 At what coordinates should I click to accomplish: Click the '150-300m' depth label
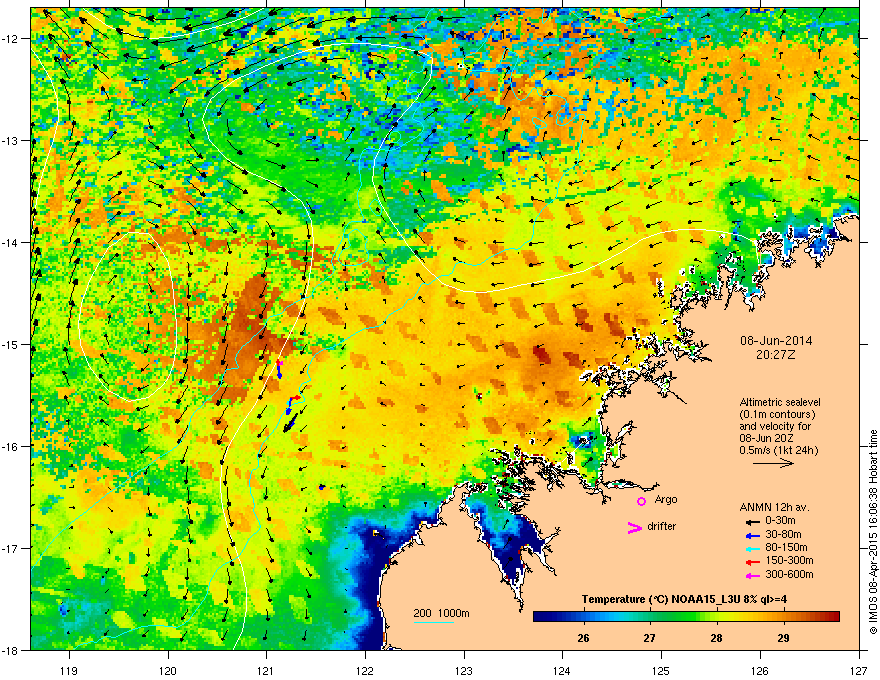coord(789,560)
